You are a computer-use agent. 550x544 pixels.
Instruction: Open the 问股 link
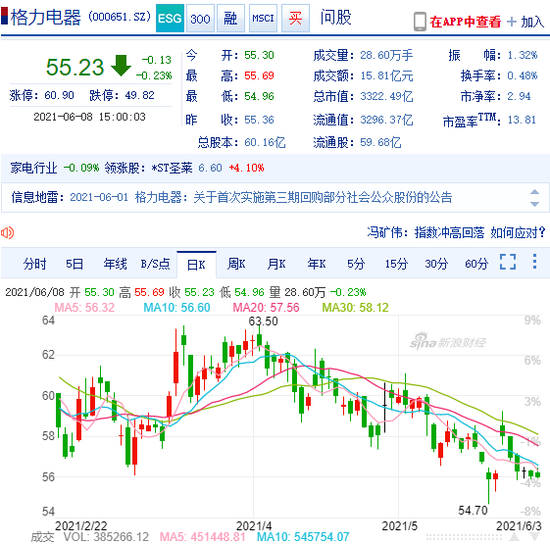tap(336, 18)
